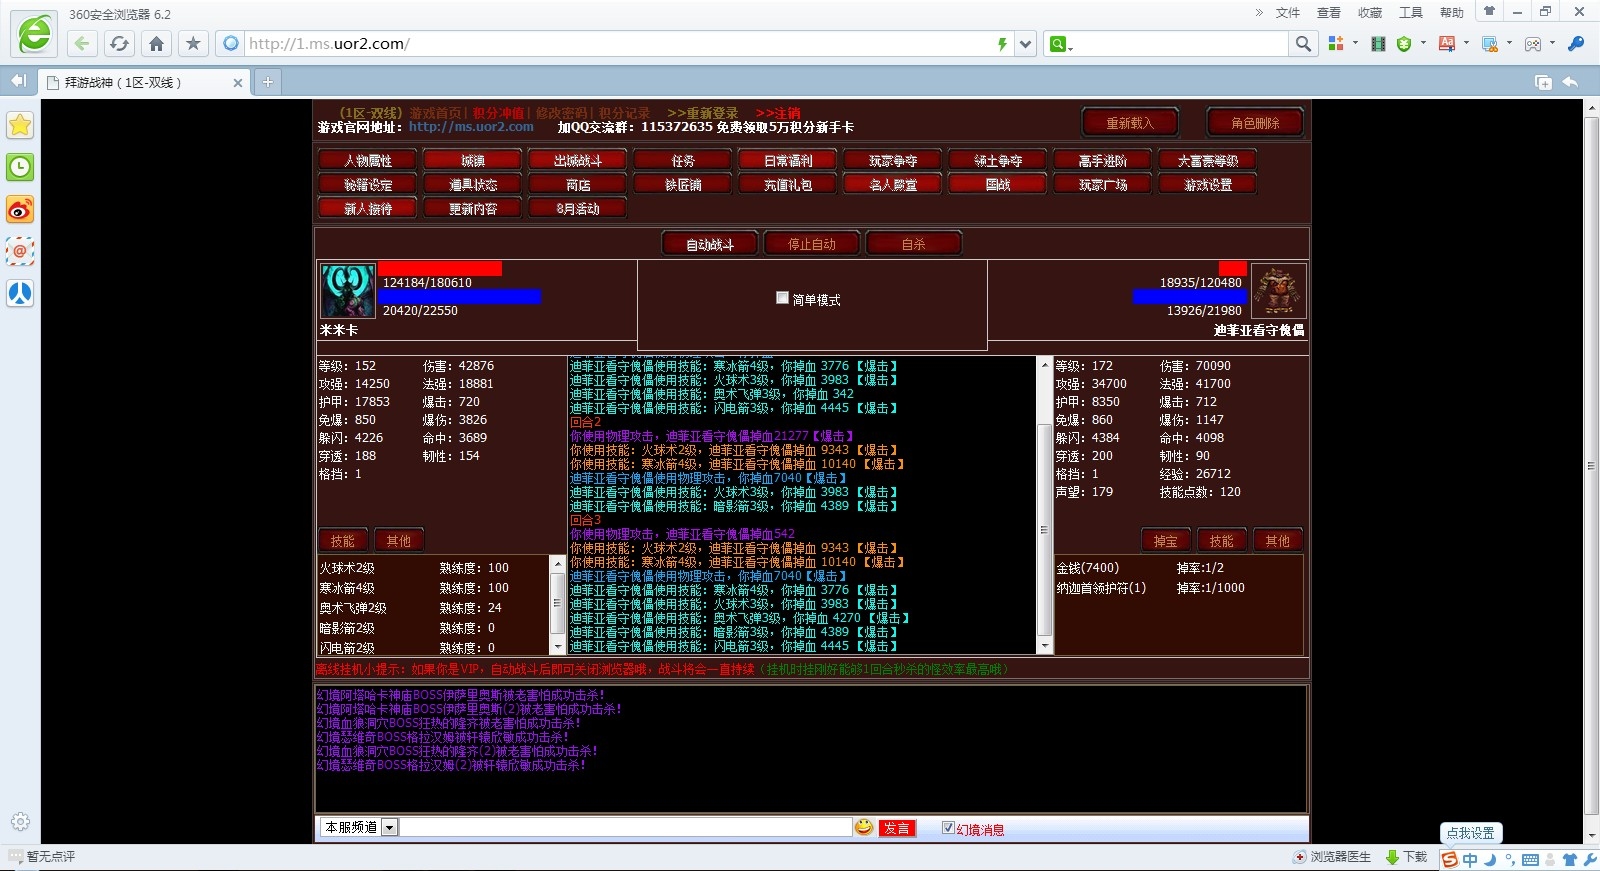Click the gamepad icon in browser toolbar
Image resolution: width=1600 pixels, height=871 pixels.
1532,44
